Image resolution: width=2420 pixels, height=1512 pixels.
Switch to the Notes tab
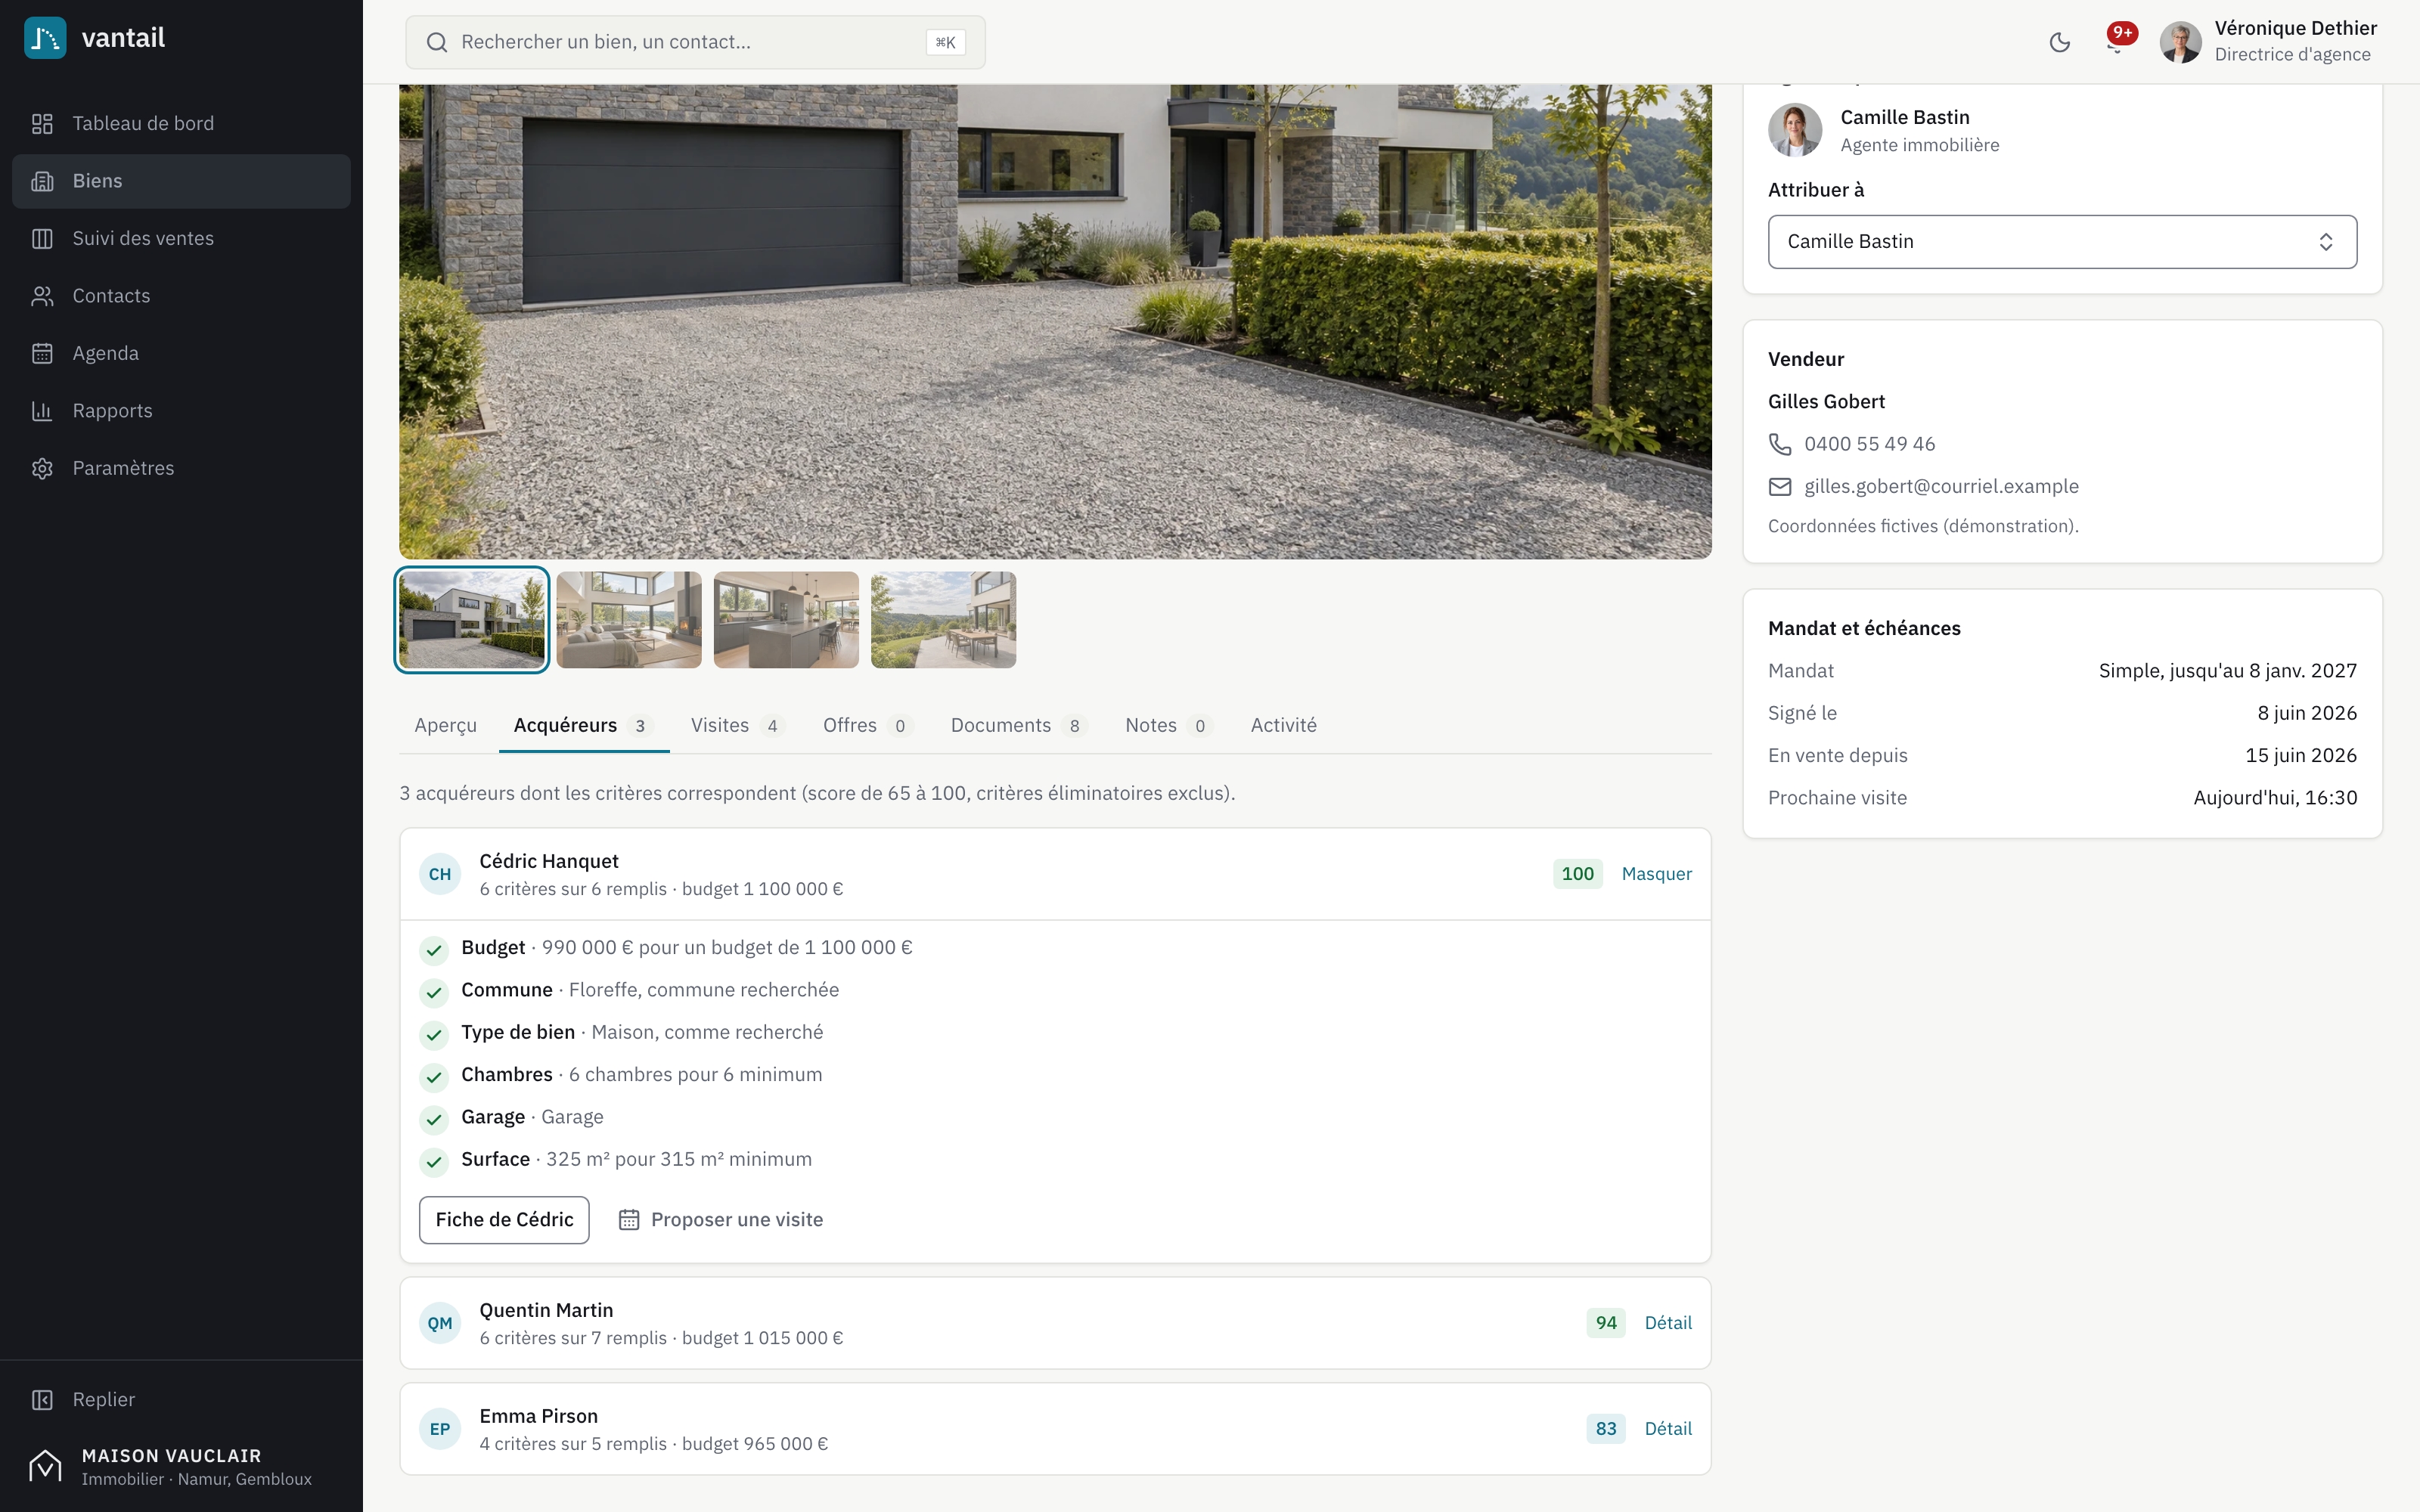1169,725
